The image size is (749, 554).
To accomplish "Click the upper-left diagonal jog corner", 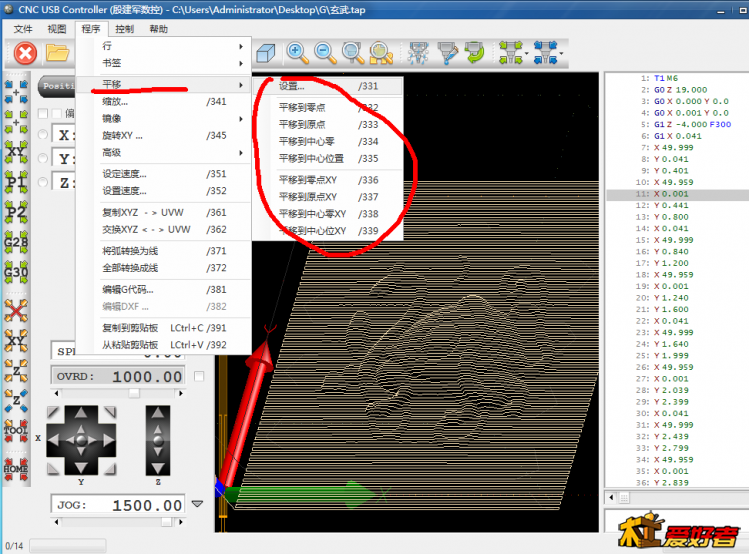I will point(53,412).
